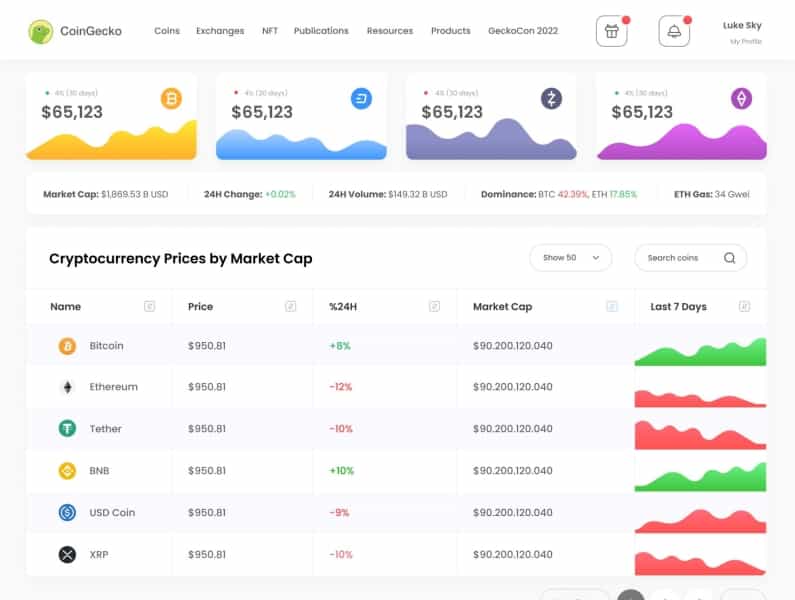This screenshot has width=795, height=600.
Task: Sort by Market Cap column icon
Action: pos(612,306)
